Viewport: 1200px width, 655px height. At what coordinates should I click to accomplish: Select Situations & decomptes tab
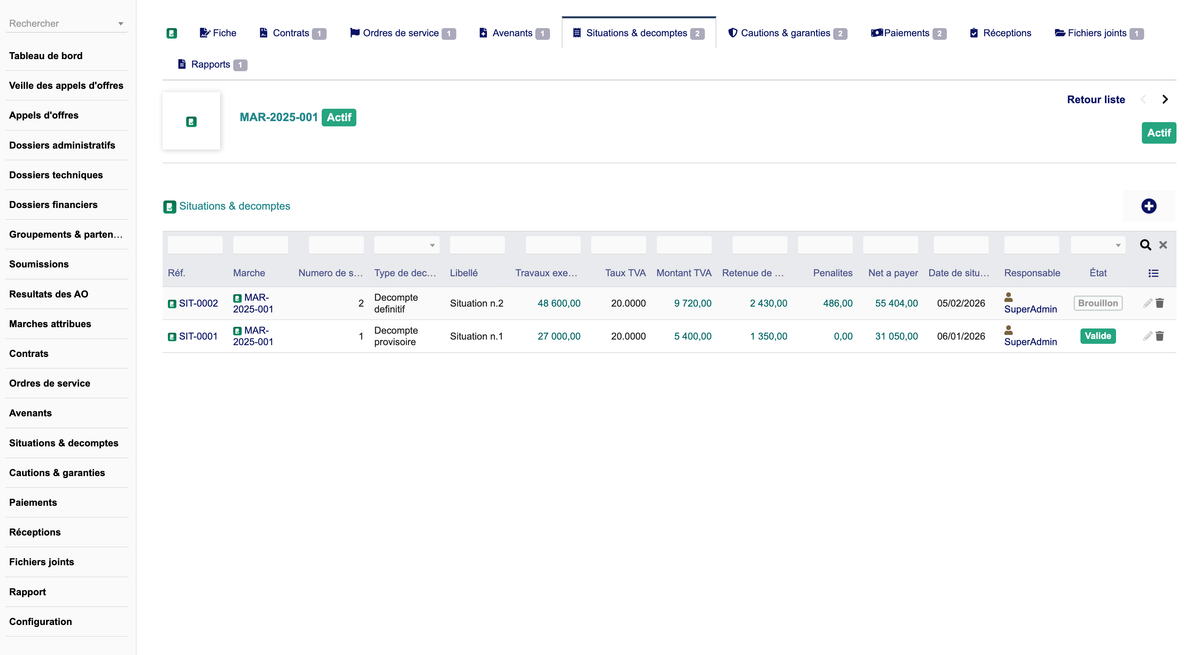coord(638,33)
